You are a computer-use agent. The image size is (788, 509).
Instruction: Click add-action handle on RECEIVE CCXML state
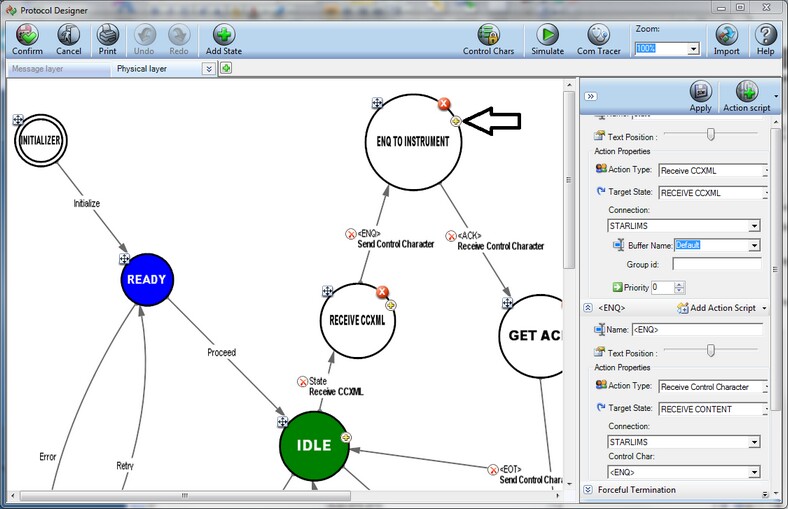[390, 305]
